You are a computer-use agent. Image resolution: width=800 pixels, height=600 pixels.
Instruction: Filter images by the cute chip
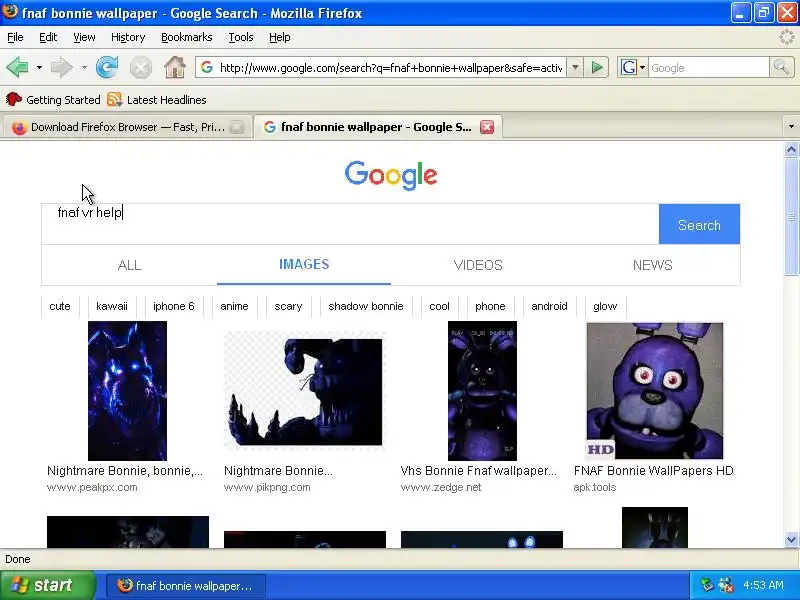pyautogui.click(x=60, y=306)
